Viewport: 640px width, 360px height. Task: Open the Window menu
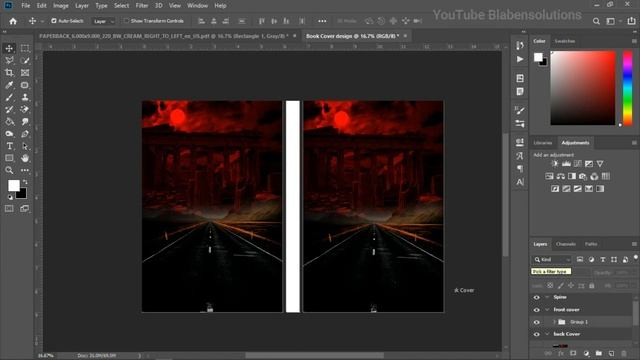click(198, 6)
